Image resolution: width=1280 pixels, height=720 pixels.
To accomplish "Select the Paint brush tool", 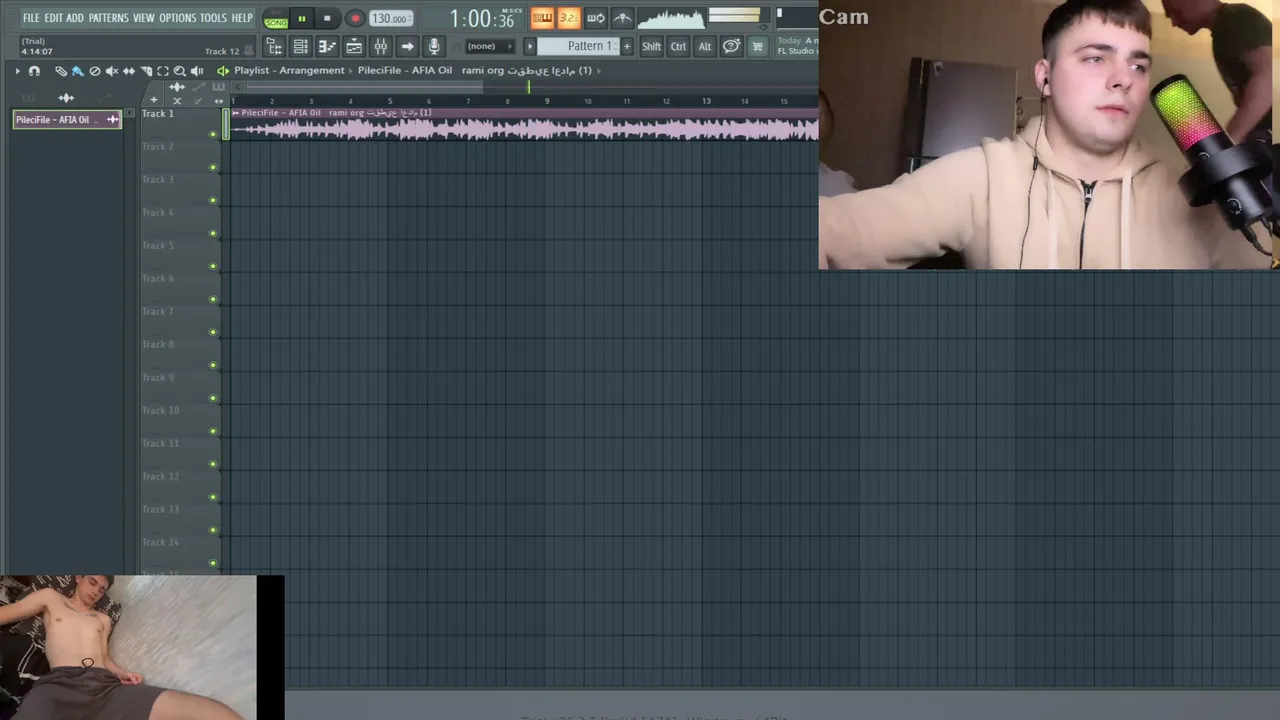I will 78,71.
